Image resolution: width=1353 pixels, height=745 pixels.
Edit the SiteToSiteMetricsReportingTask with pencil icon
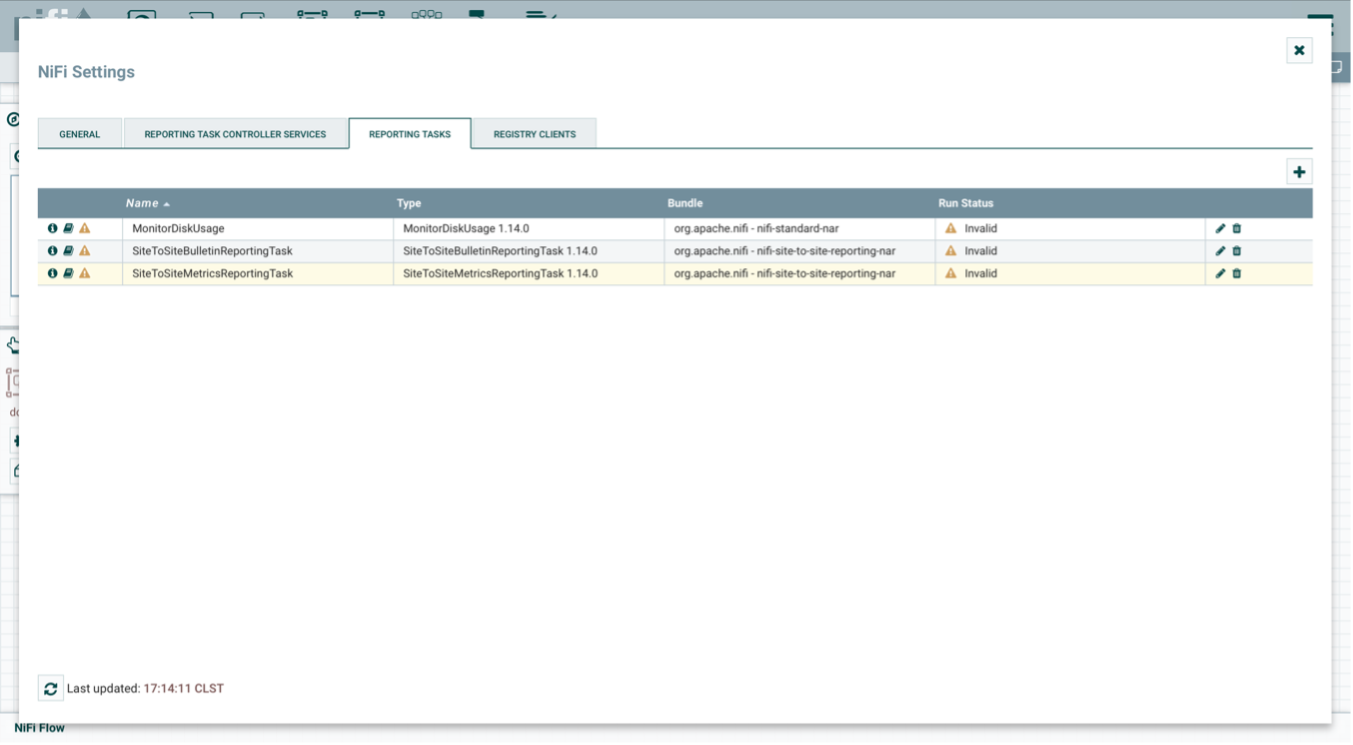click(1220, 273)
